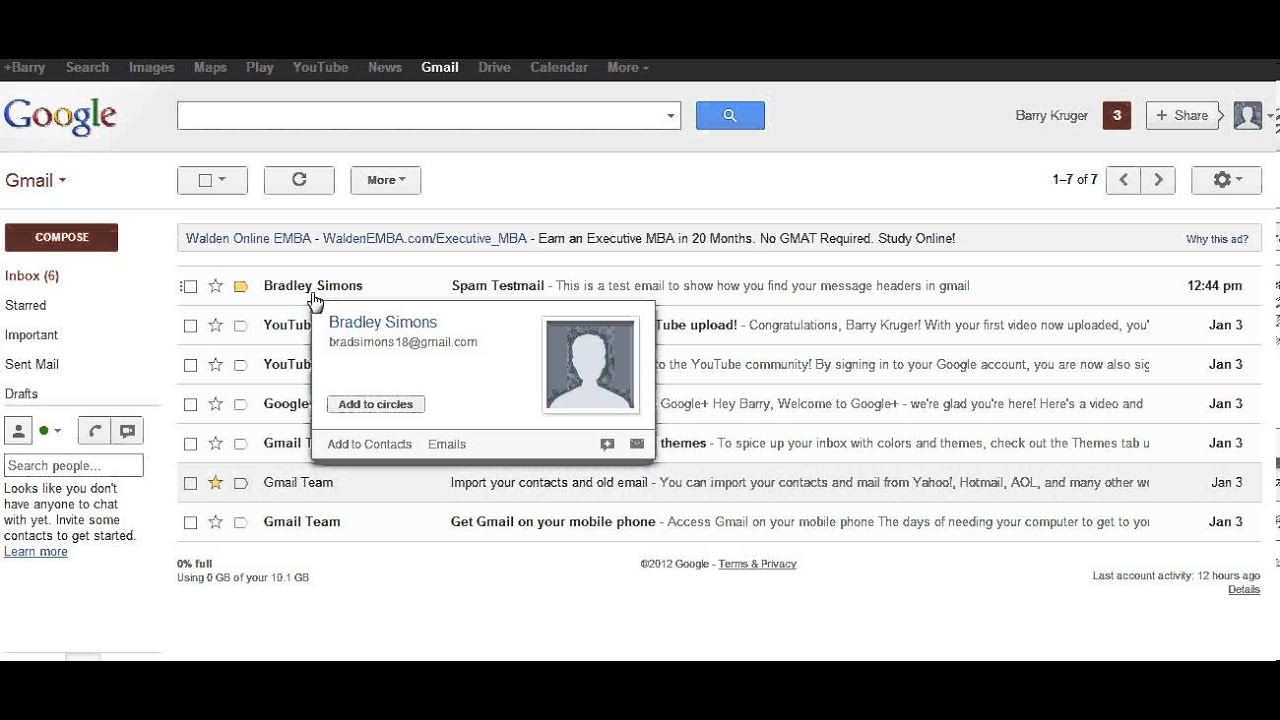Open the select-all checkbox dropdown
The image size is (1280, 720).
pos(212,180)
